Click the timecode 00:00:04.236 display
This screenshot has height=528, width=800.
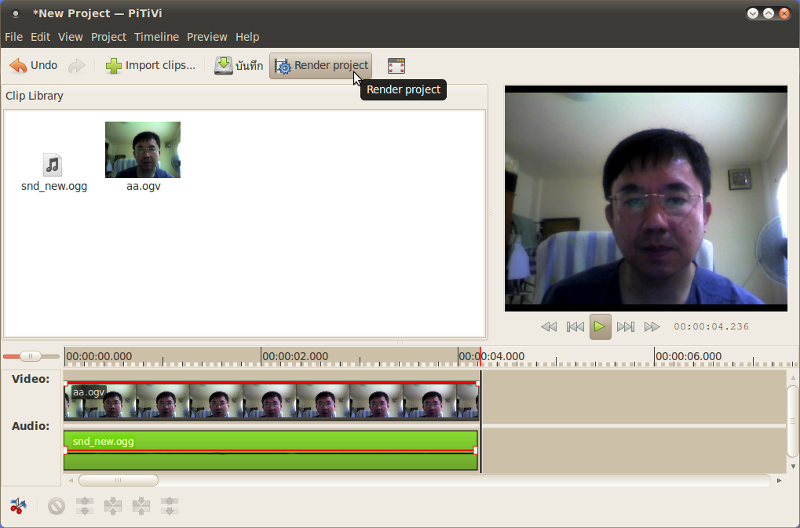[x=711, y=326]
